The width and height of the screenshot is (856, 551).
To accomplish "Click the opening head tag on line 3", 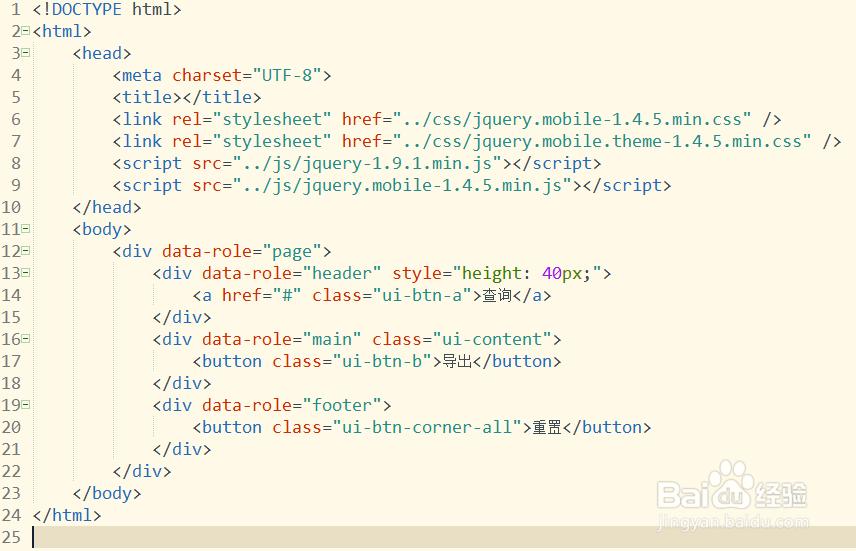I will tap(102, 54).
